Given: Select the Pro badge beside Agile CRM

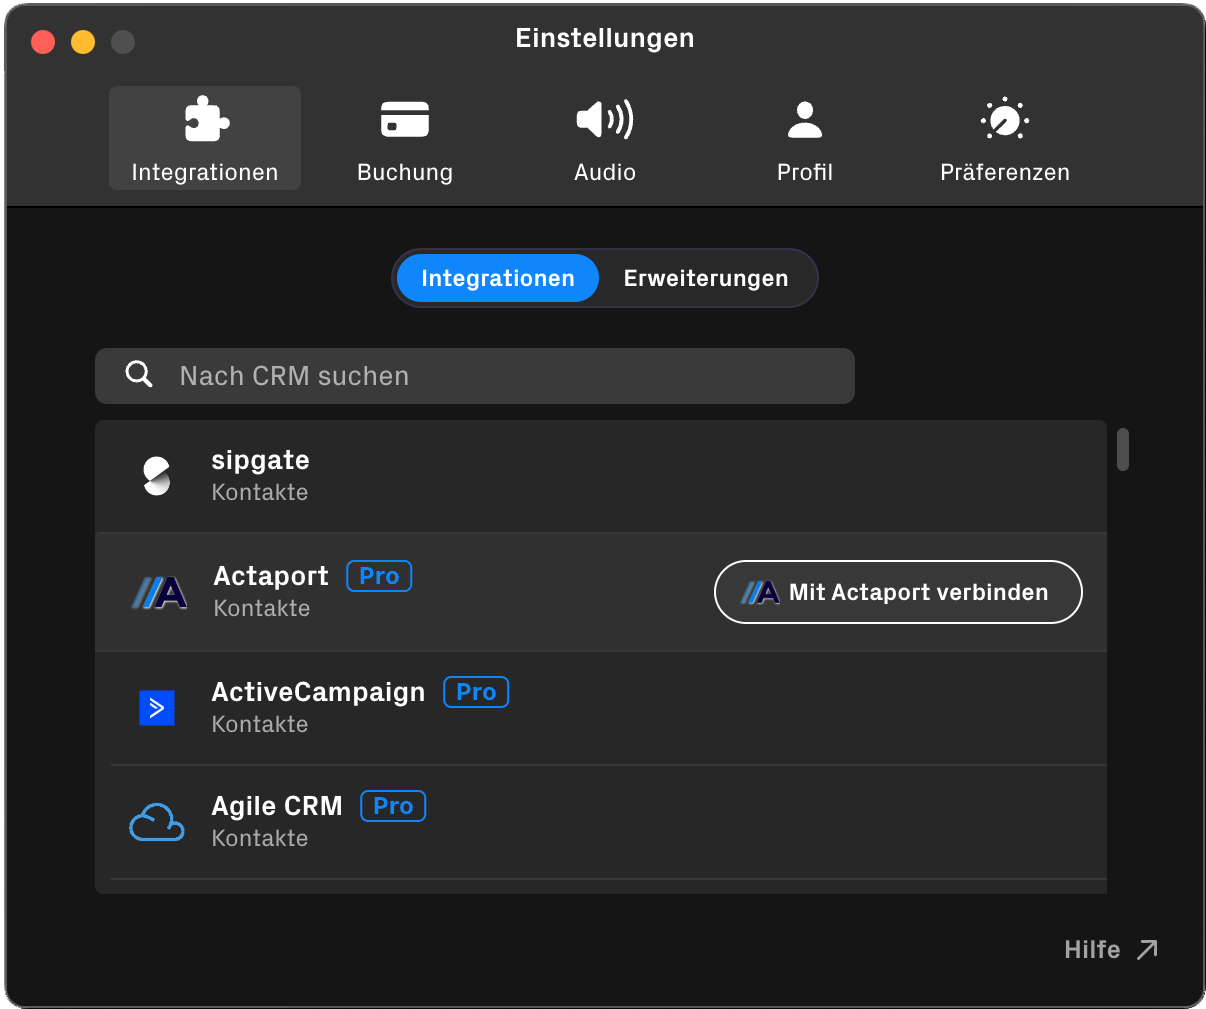Looking at the screenshot, I should point(393,806).
